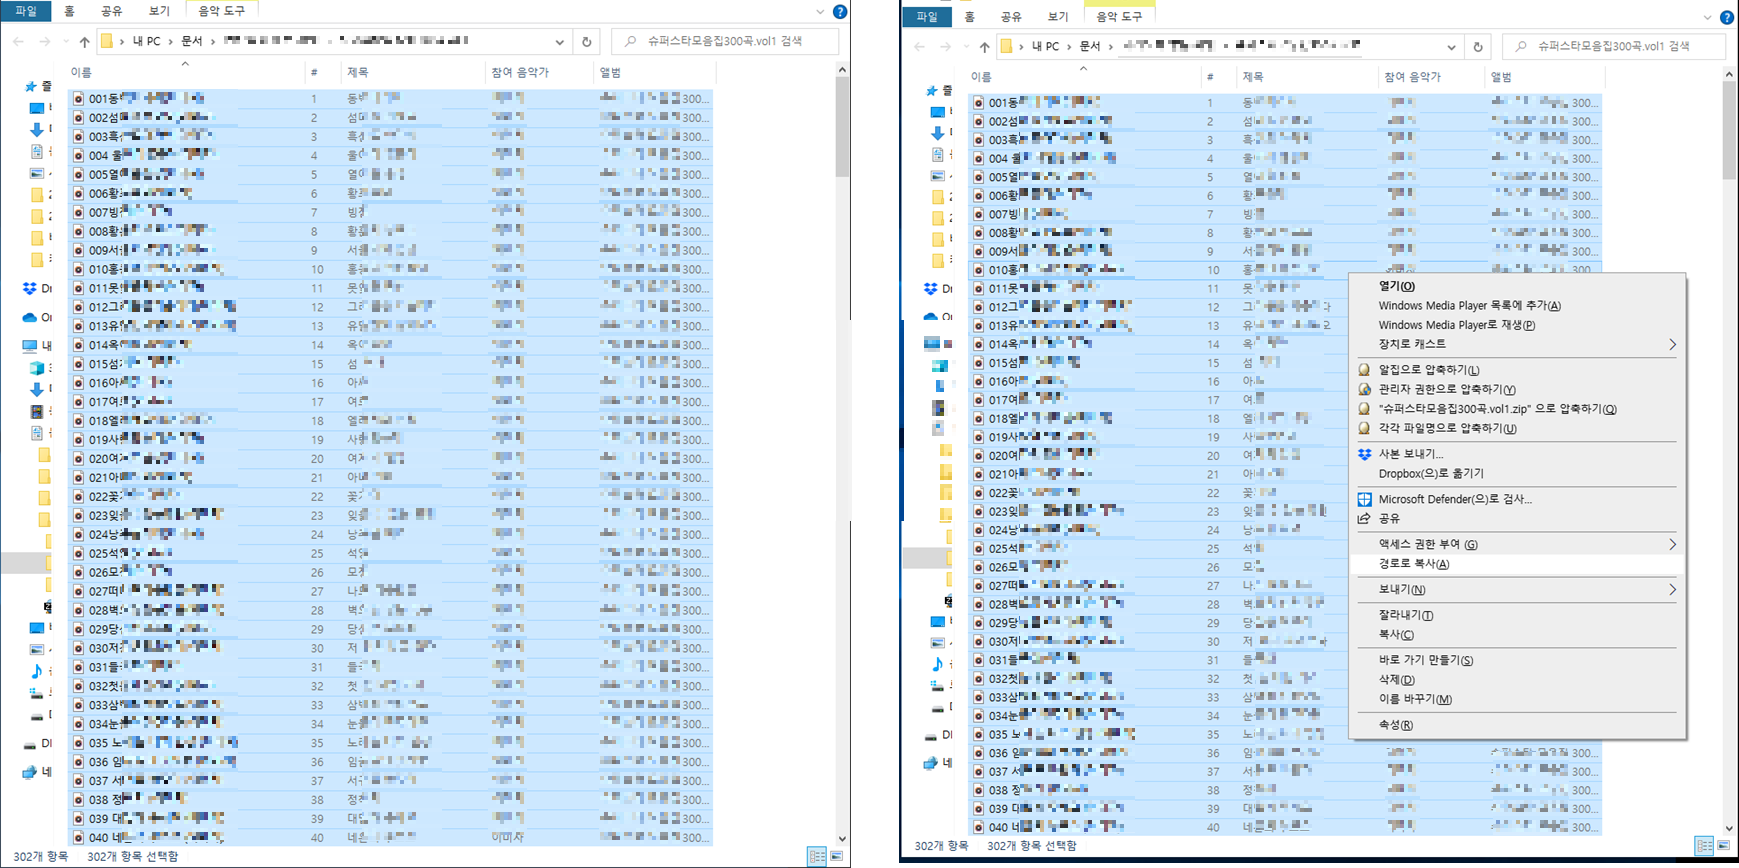Open the 음악 도구 tab in the left window

[222, 11]
